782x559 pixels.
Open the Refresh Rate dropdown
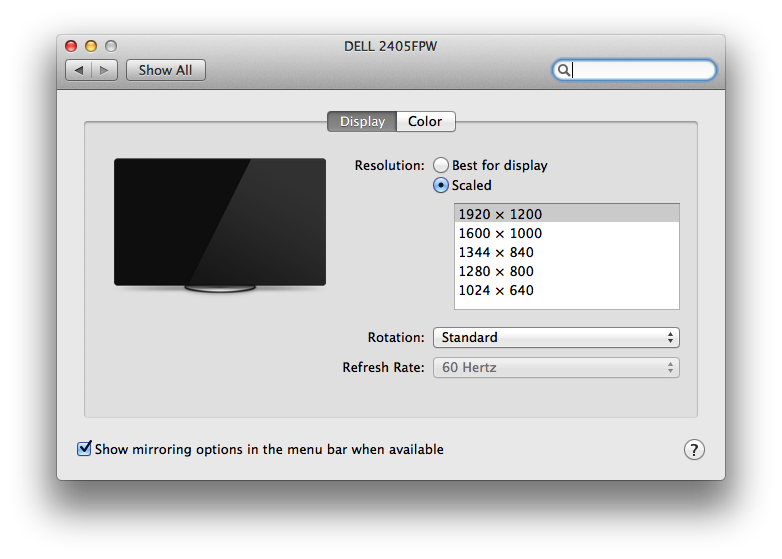pyautogui.click(x=556, y=368)
